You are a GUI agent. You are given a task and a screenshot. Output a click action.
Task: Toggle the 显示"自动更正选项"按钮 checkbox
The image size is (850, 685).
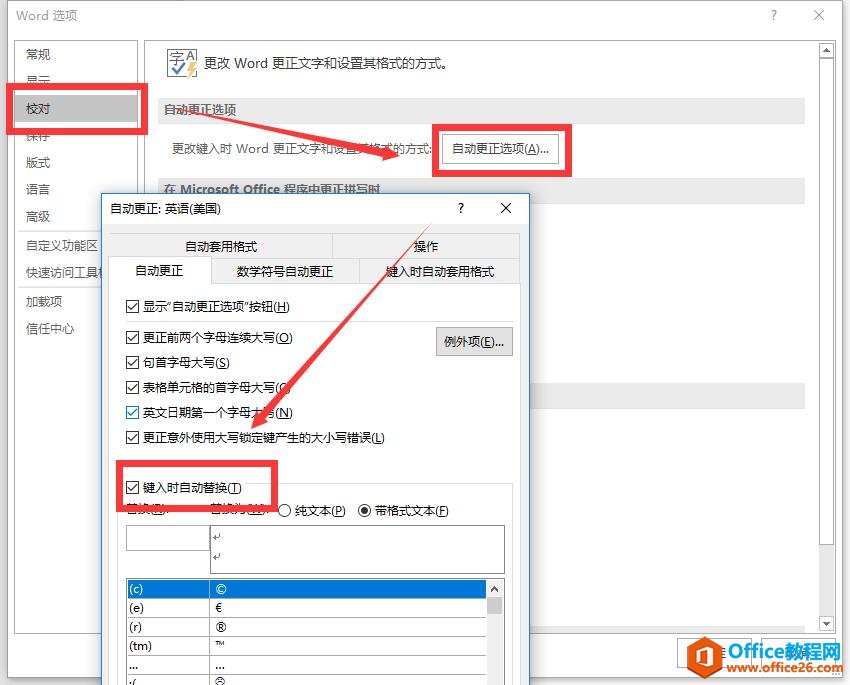pyautogui.click(x=132, y=307)
